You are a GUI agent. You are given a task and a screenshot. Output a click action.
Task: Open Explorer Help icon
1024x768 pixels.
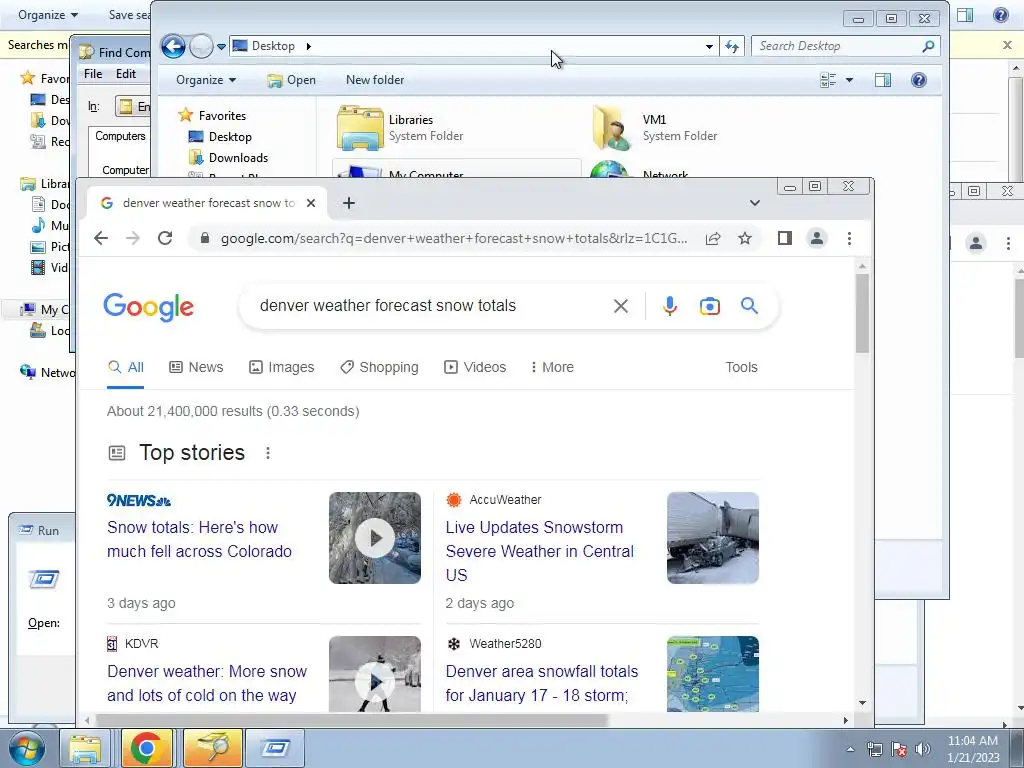click(919, 80)
